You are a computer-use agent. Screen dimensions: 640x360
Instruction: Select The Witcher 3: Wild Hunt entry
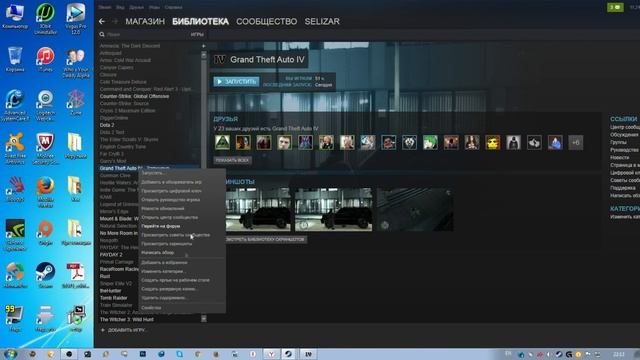pos(127,320)
